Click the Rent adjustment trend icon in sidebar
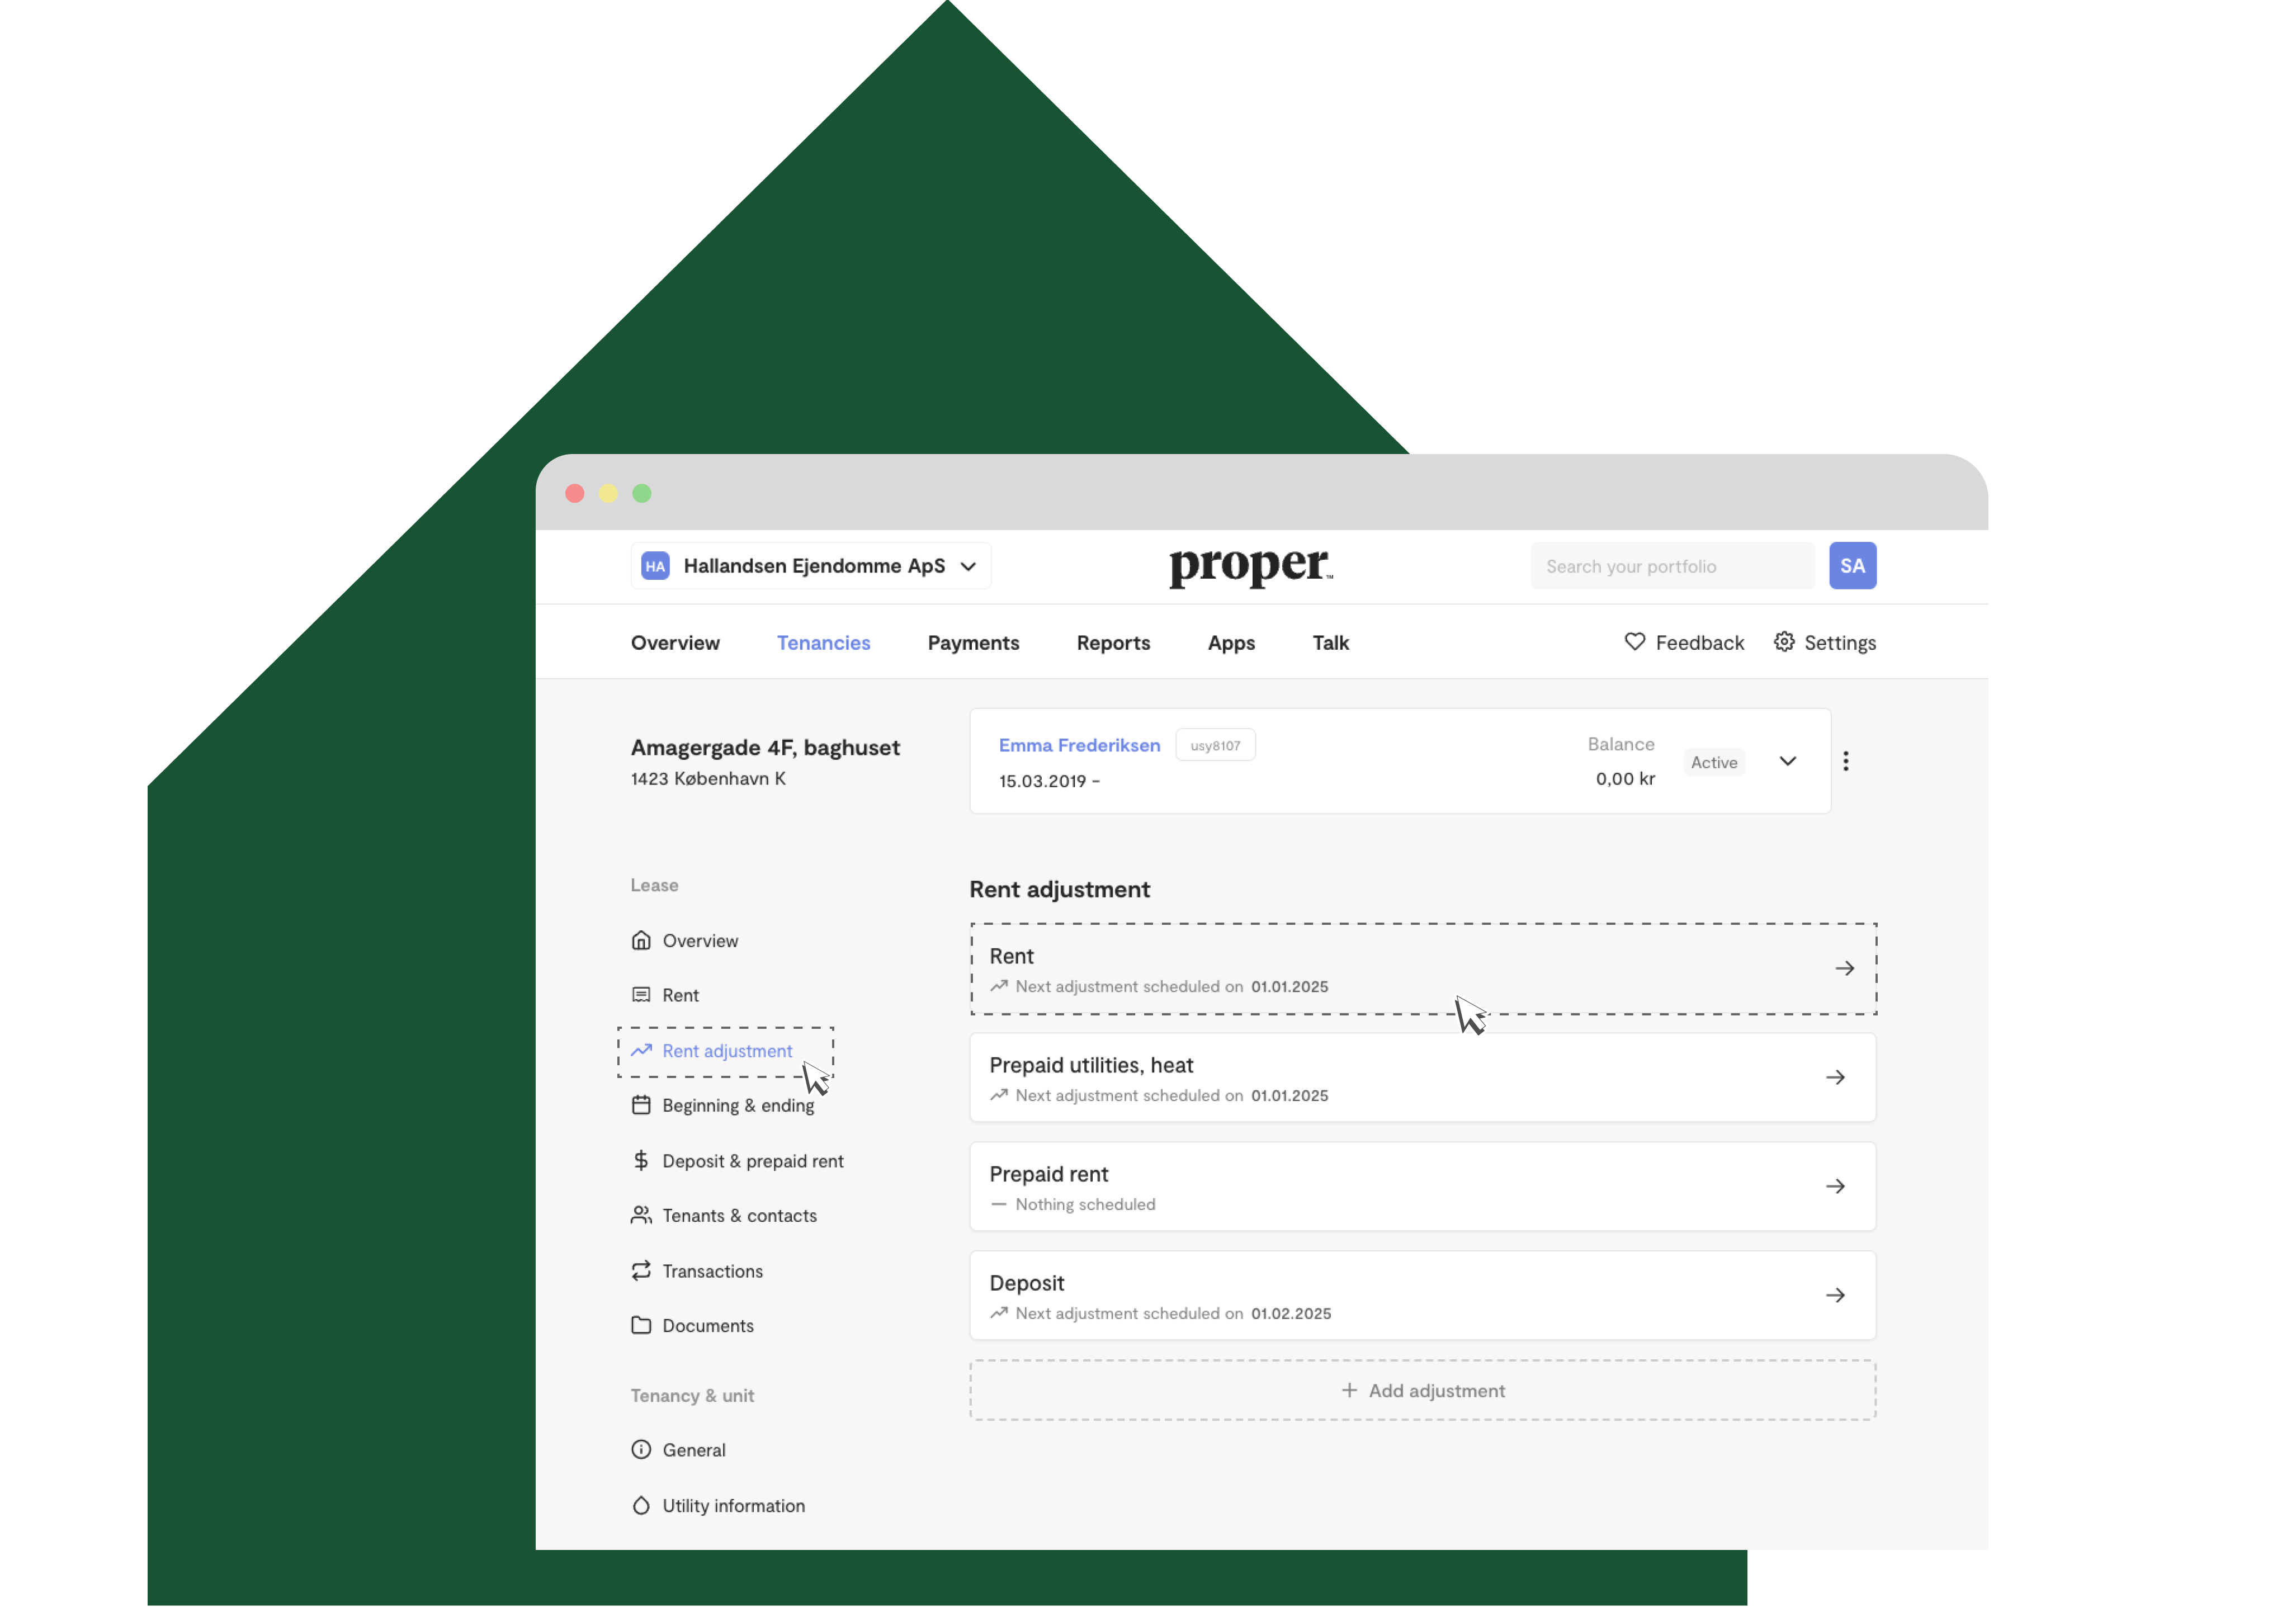Screen dimensions: 2296x1607 641,1050
